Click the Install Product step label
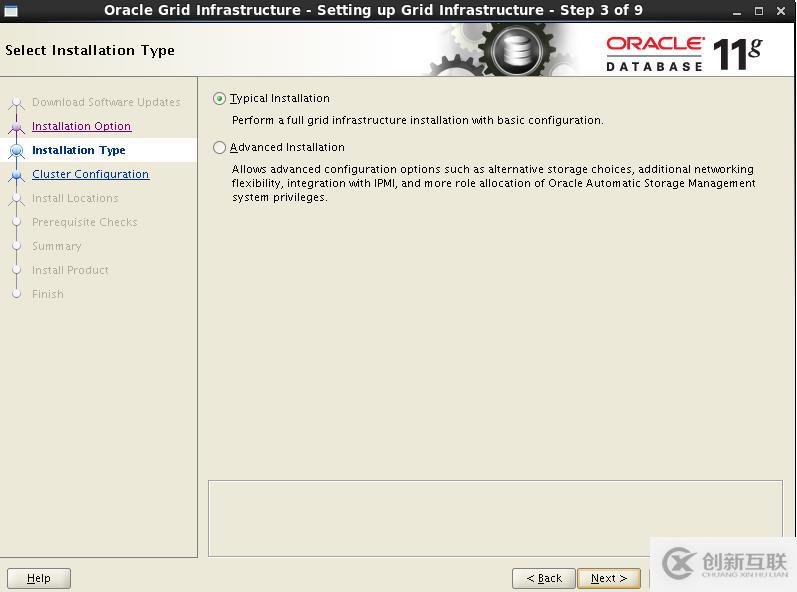The height and width of the screenshot is (592, 797). click(x=70, y=270)
